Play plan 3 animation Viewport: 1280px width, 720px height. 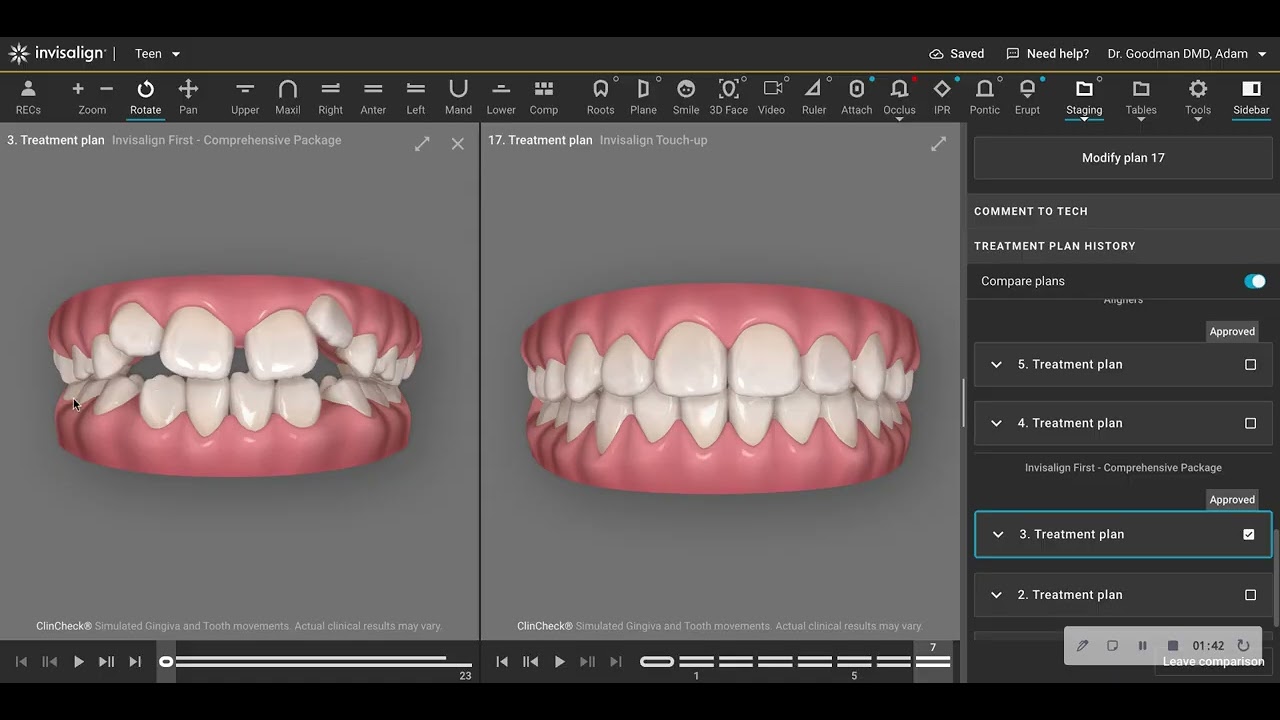tap(78, 662)
